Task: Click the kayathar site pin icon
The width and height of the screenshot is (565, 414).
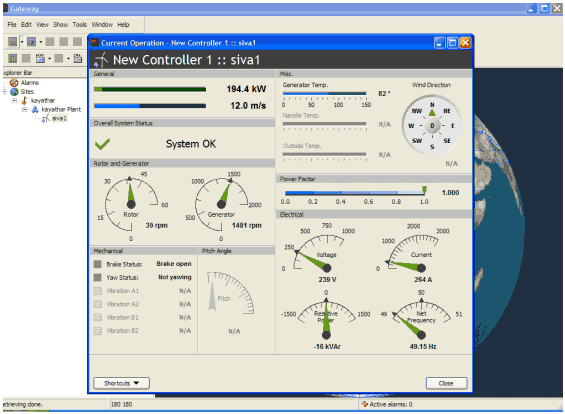Action: pos(25,100)
